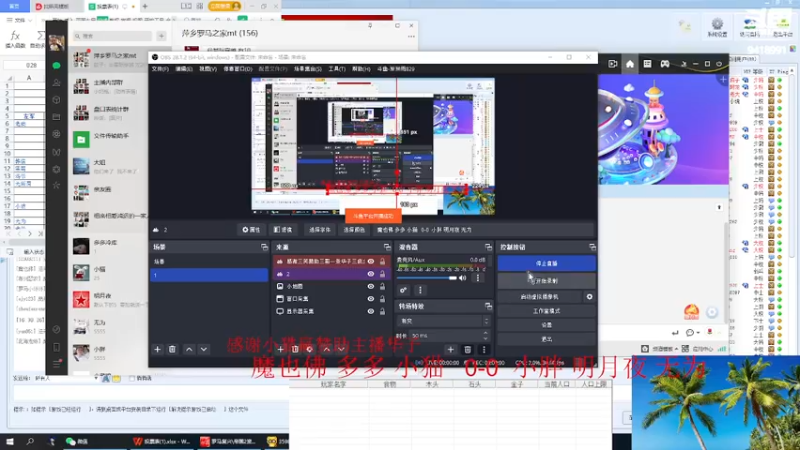Click WeChat add plus button beside search

[161, 36]
